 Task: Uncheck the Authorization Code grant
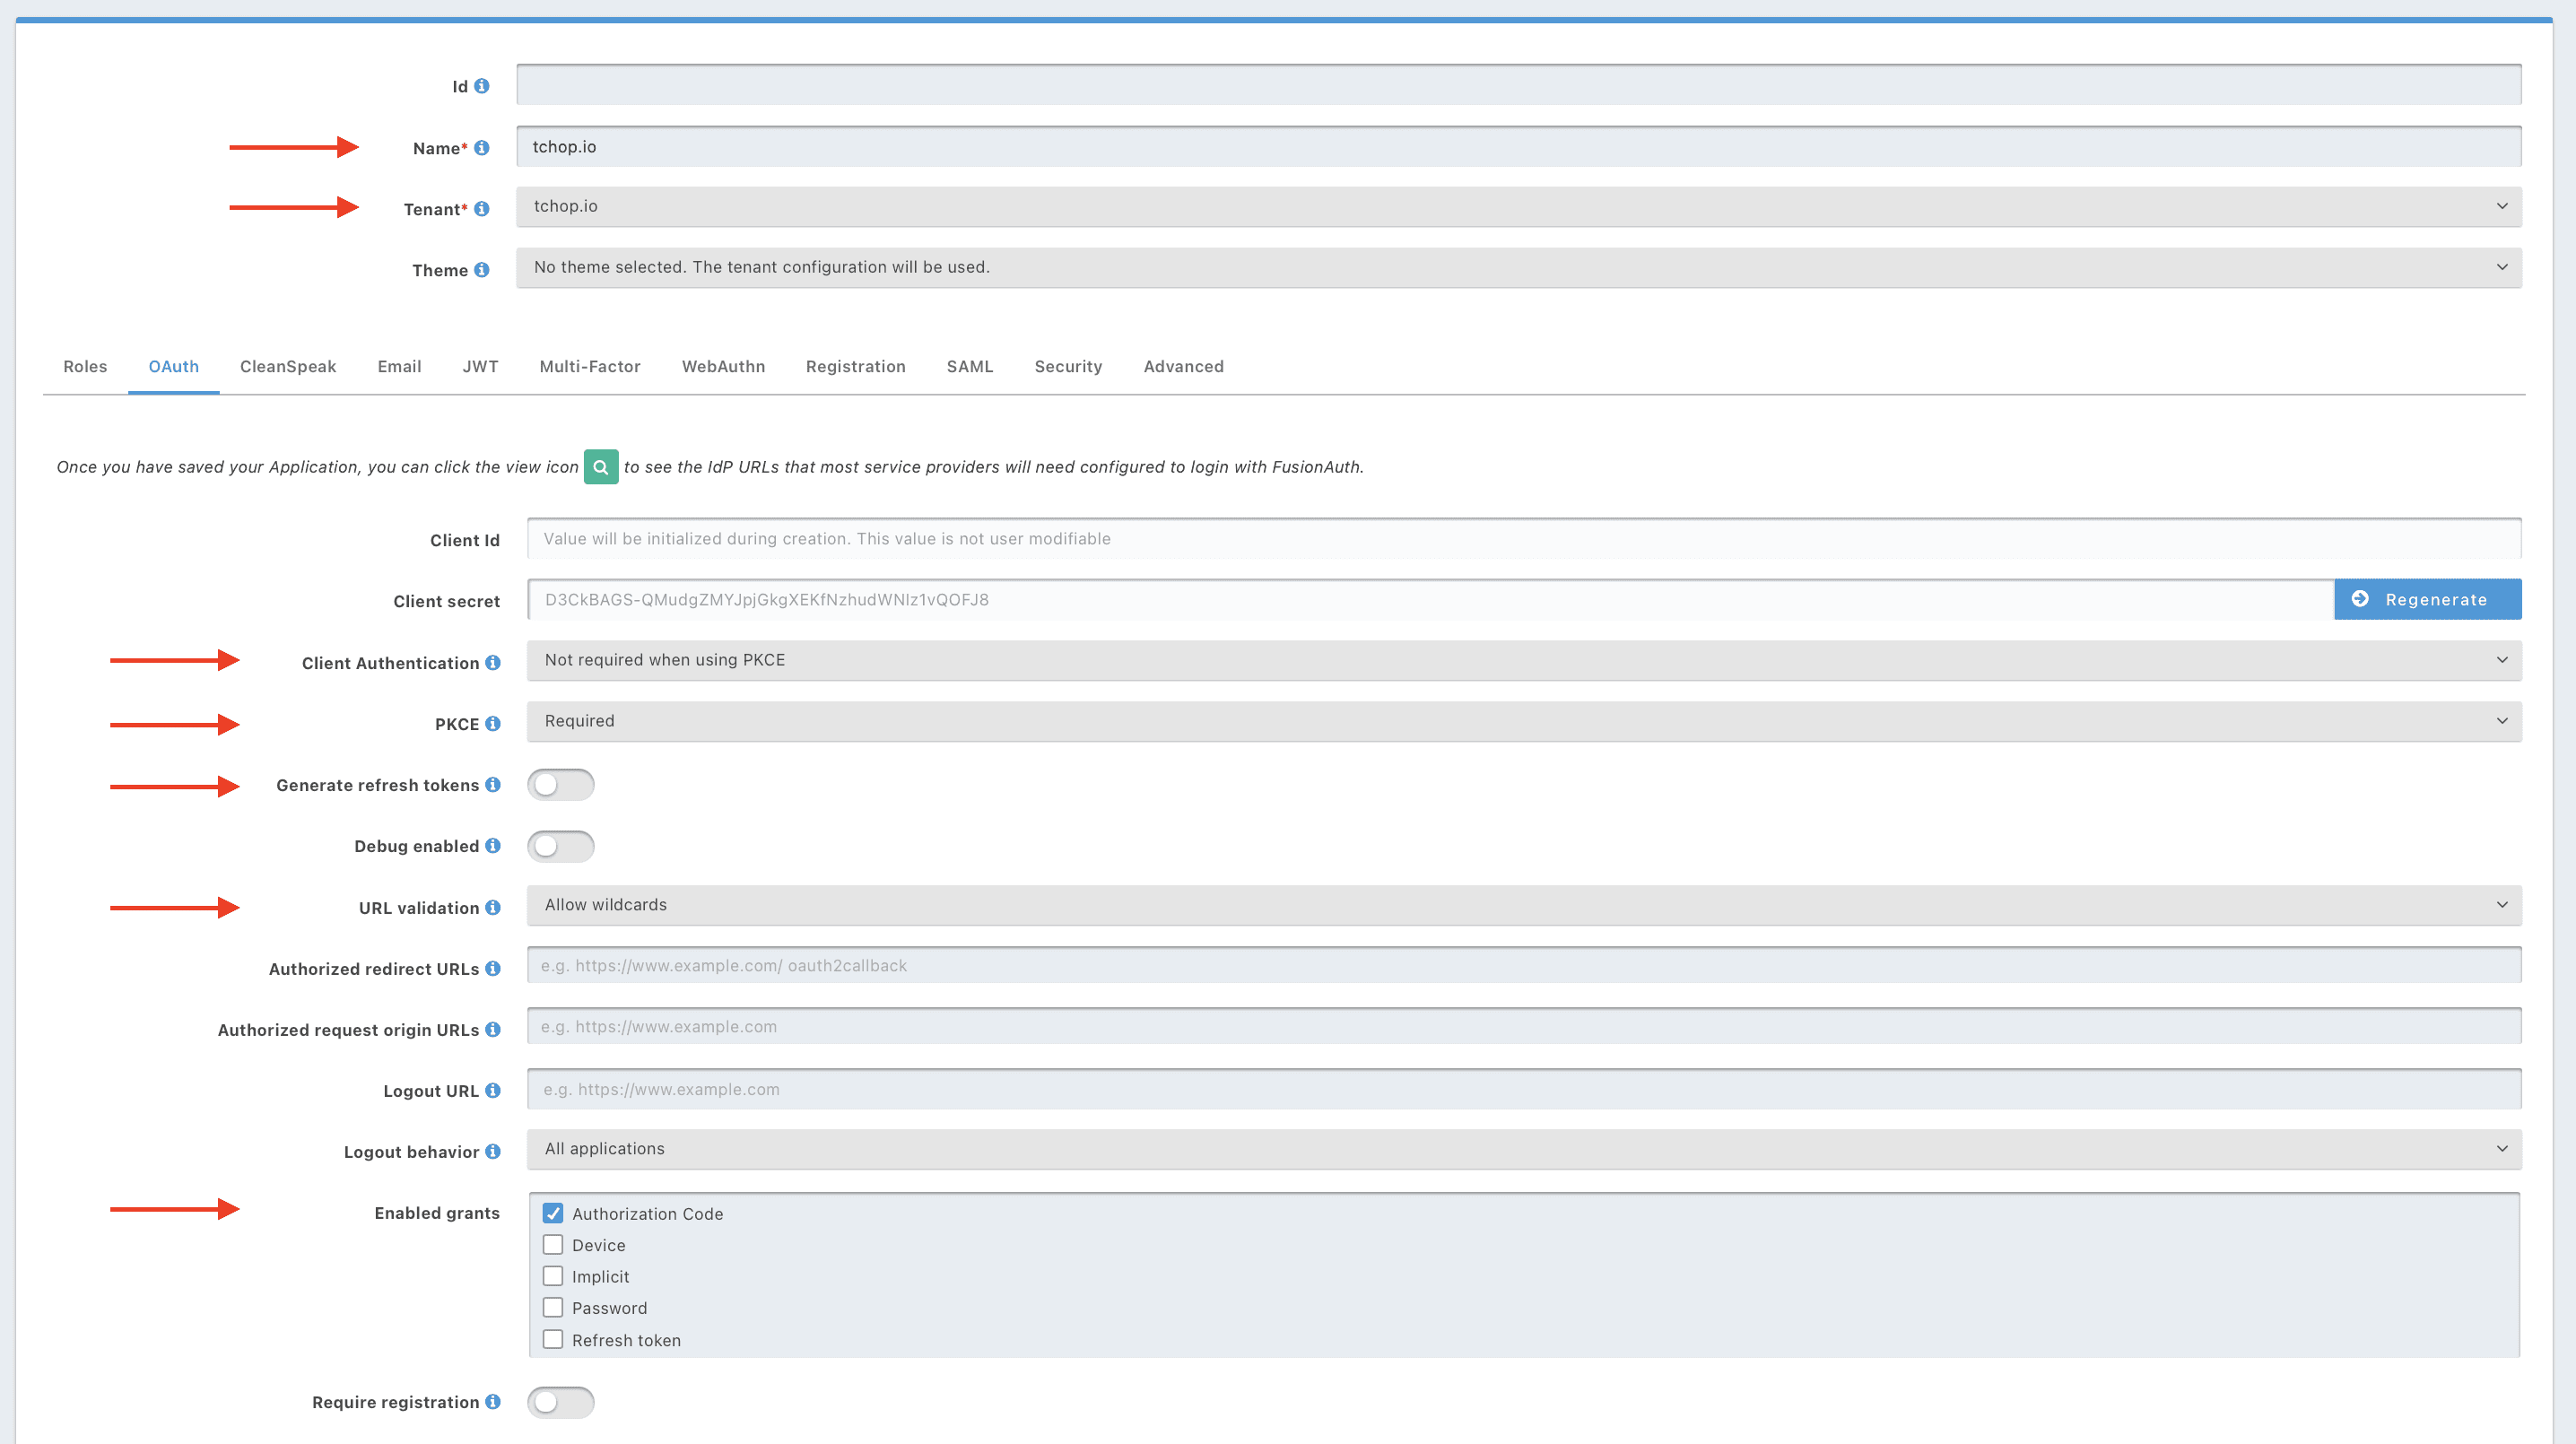tap(553, 1213)
